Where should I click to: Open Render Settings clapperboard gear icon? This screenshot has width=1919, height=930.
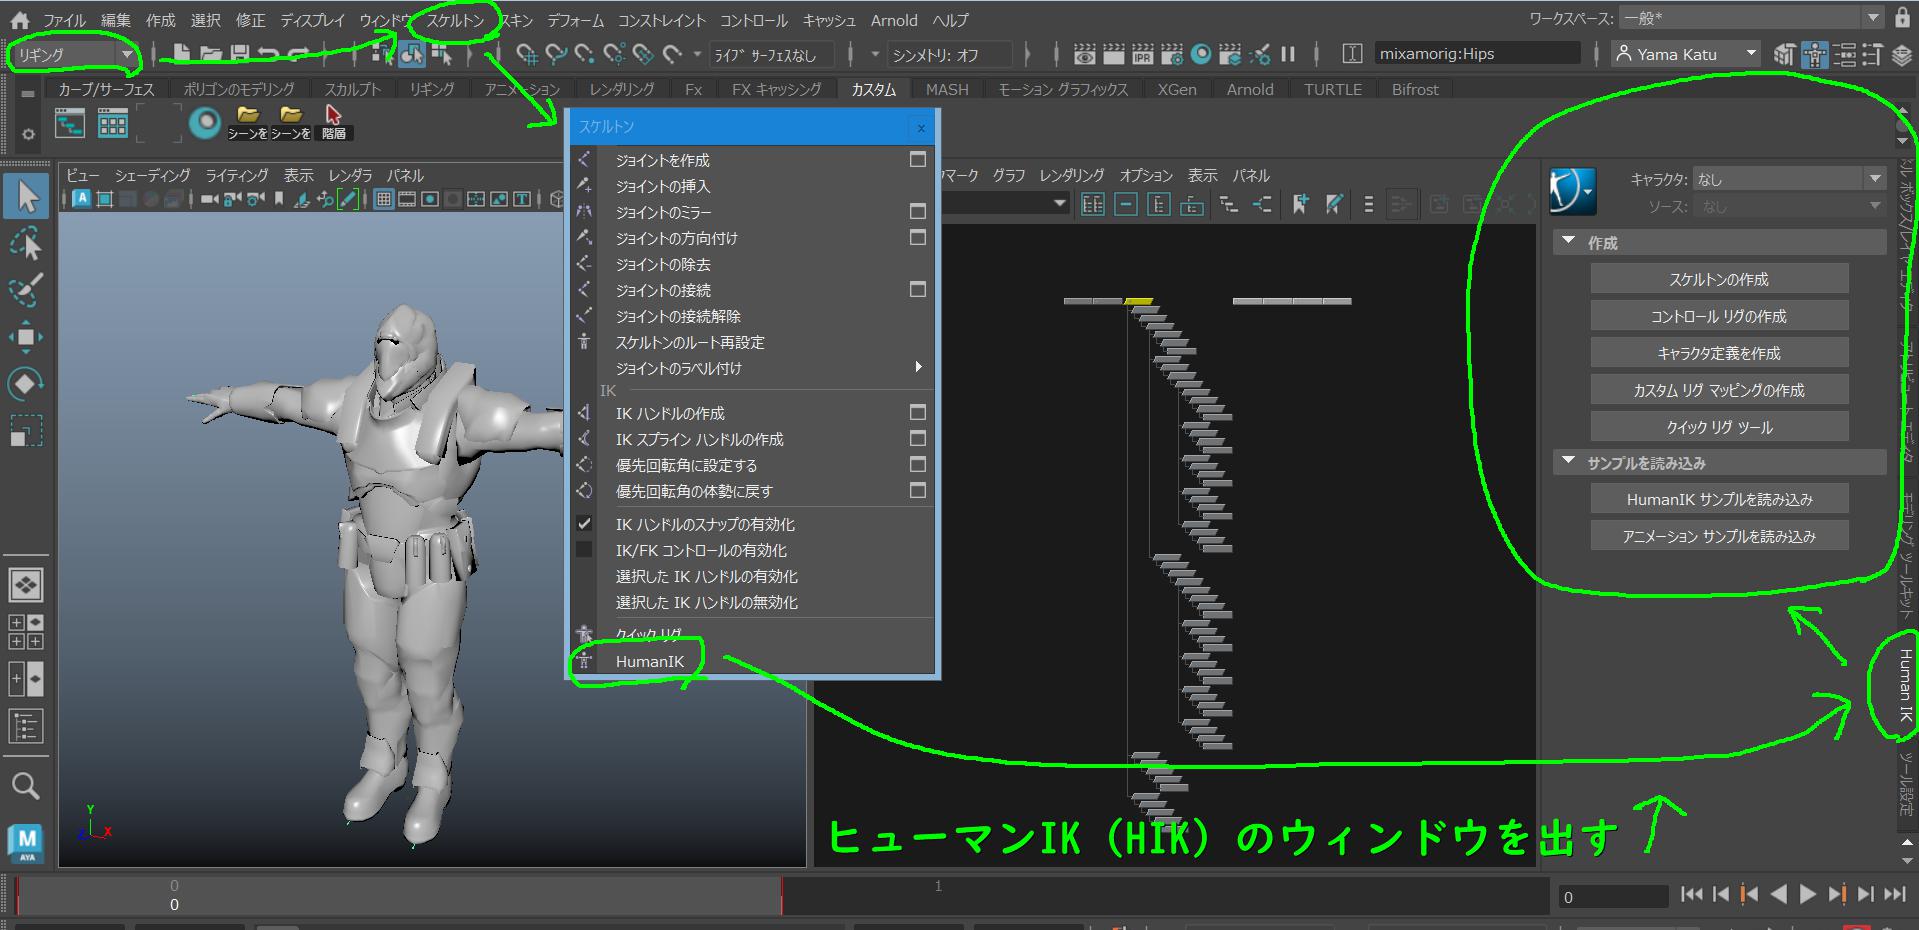pyautogui.click(x=1171, y=54)
